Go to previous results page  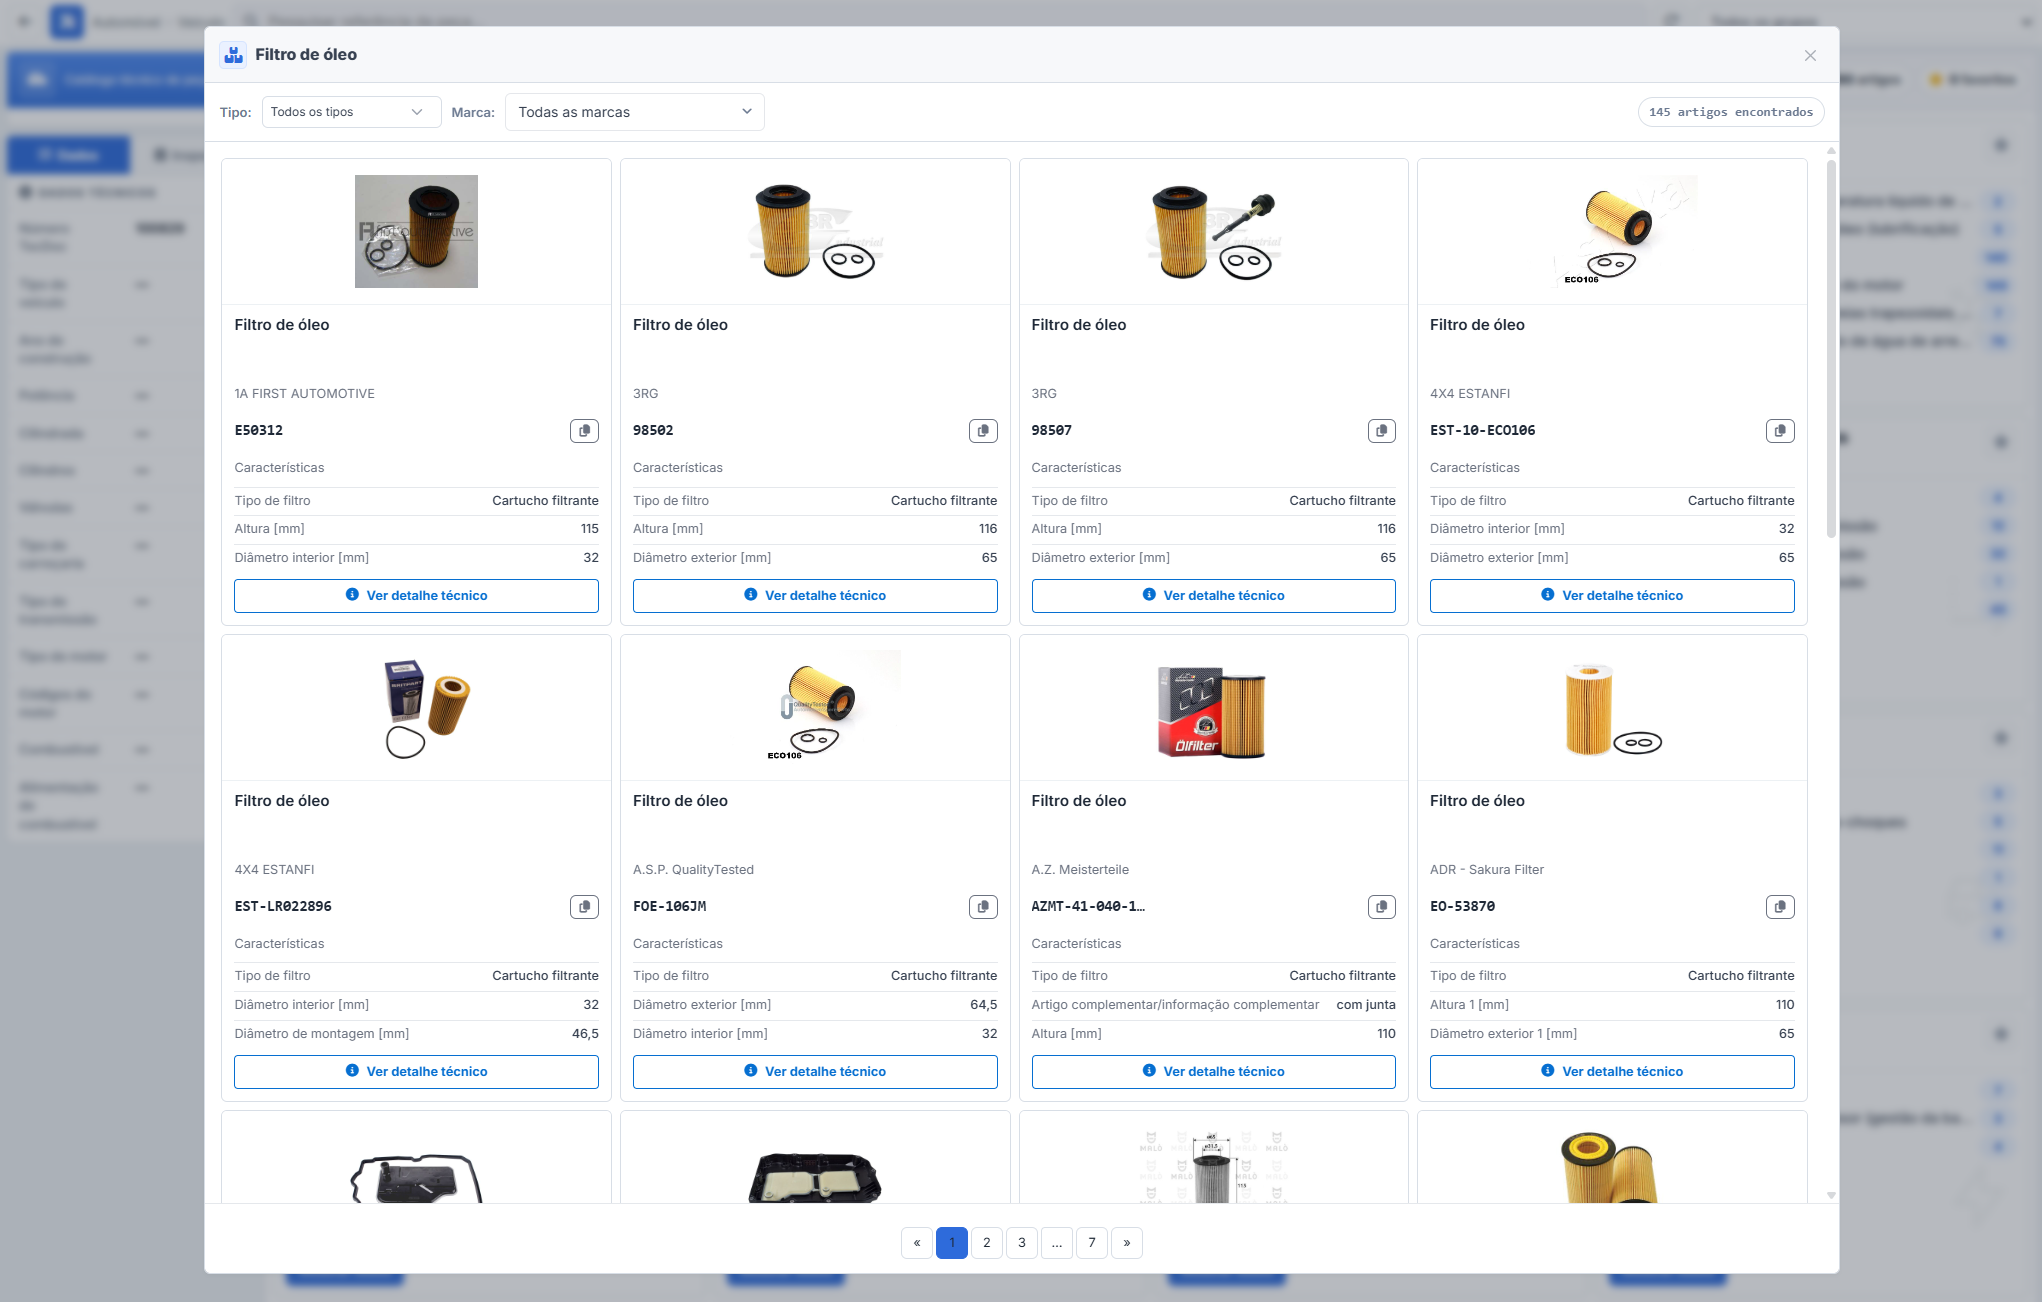point(917,1243)
